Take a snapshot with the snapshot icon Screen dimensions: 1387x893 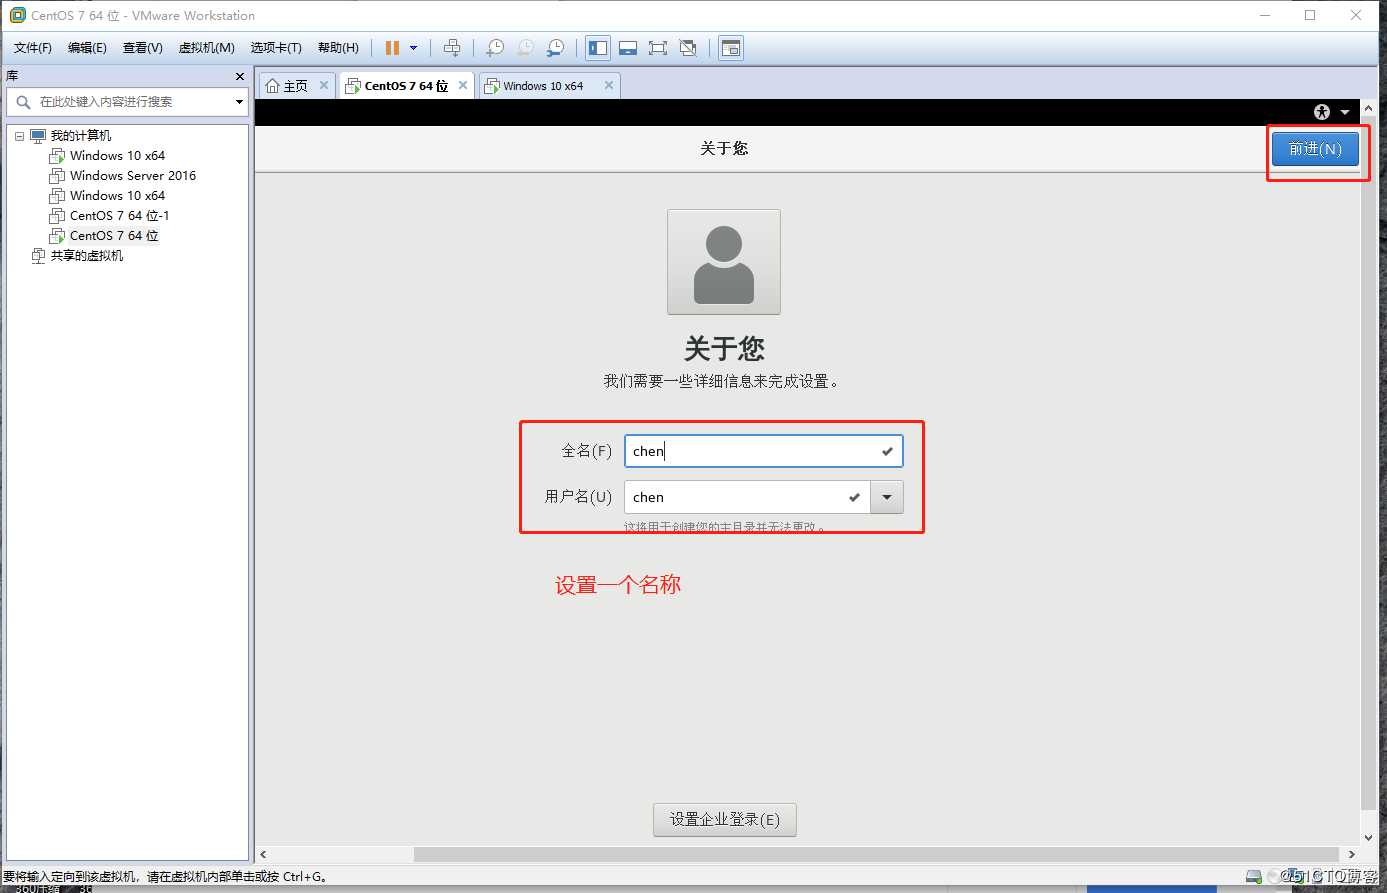point(495,48)
